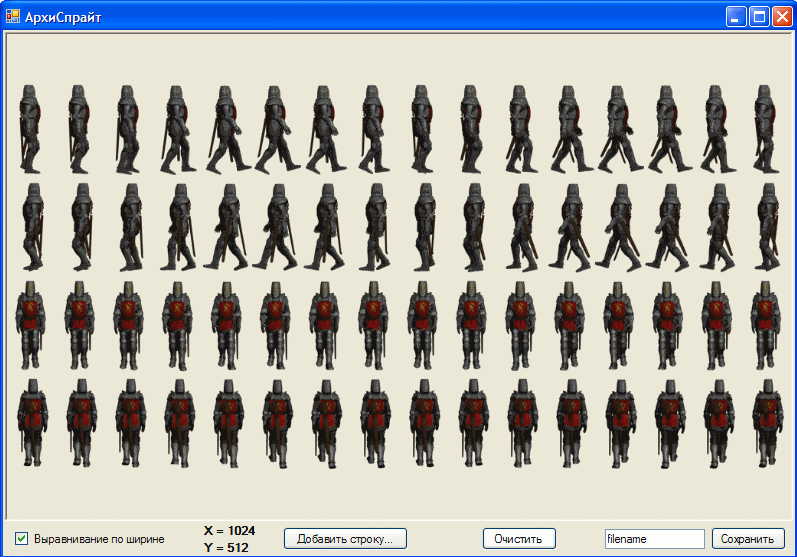Close the АрхиСпрайт window
Viewport: 797px width, 557px height.
click(x=783, y=17)
